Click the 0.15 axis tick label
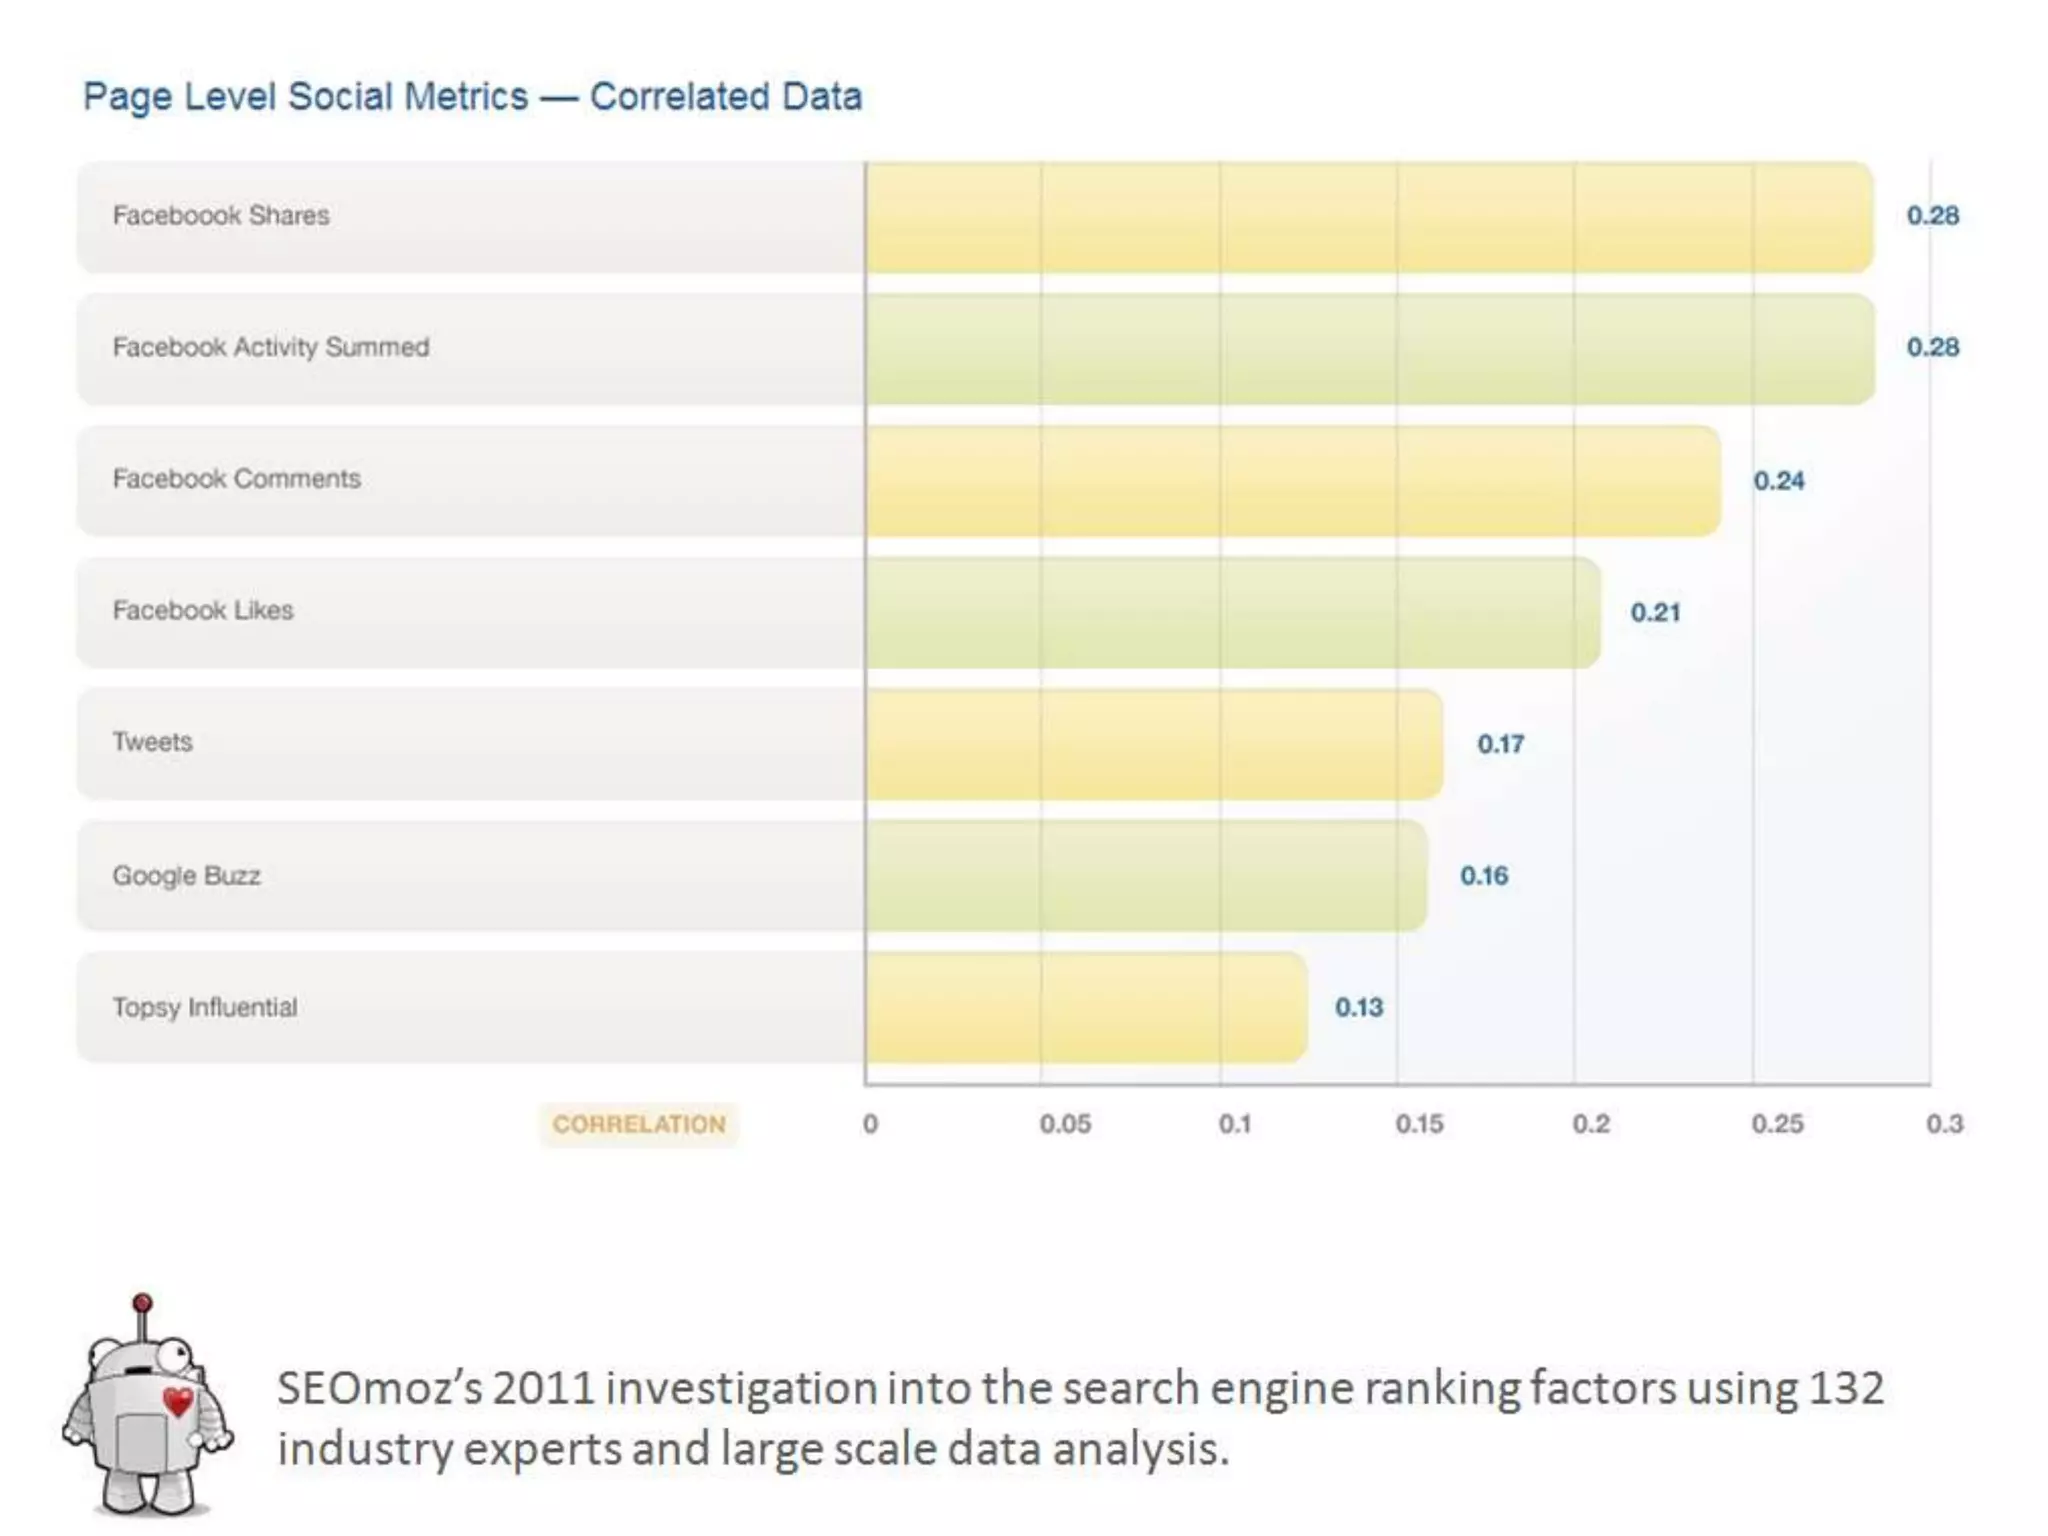This screenshot has width=2048, height=1536. 1419,1124
